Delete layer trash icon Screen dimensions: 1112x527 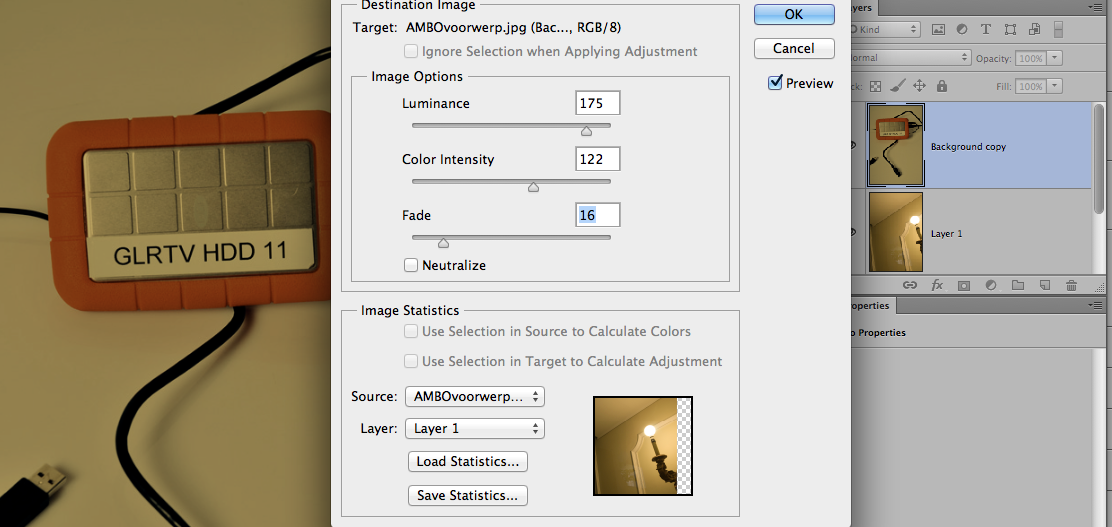pyautogui.click(x=1071, y=285)
